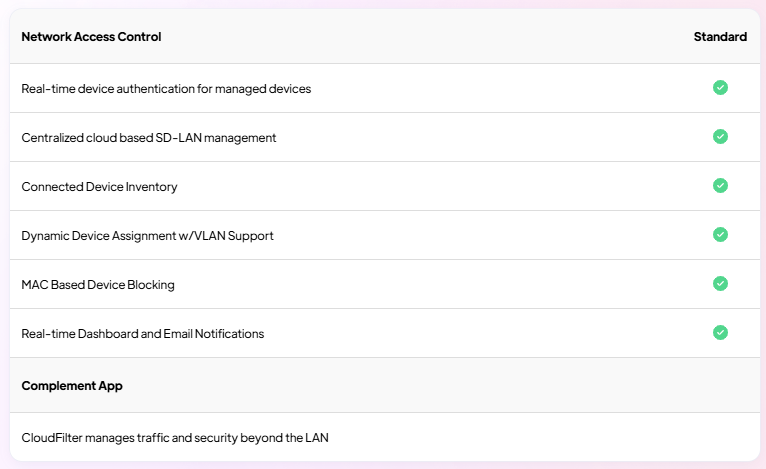Click the Standard column header

click(x=720, y=37)
